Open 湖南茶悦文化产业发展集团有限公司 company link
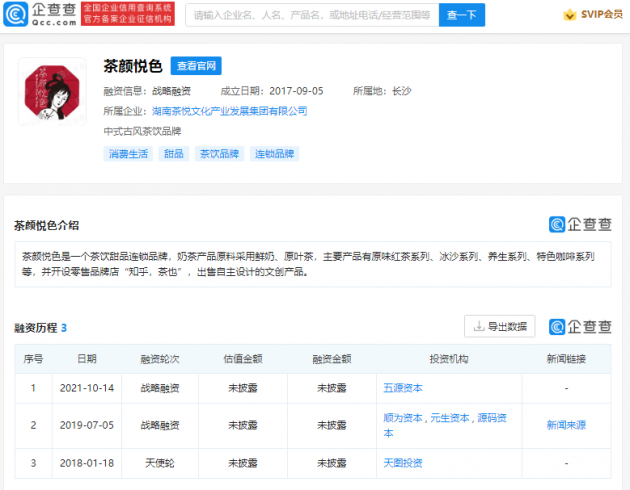630x490 pixels. (x=229, y=111)
